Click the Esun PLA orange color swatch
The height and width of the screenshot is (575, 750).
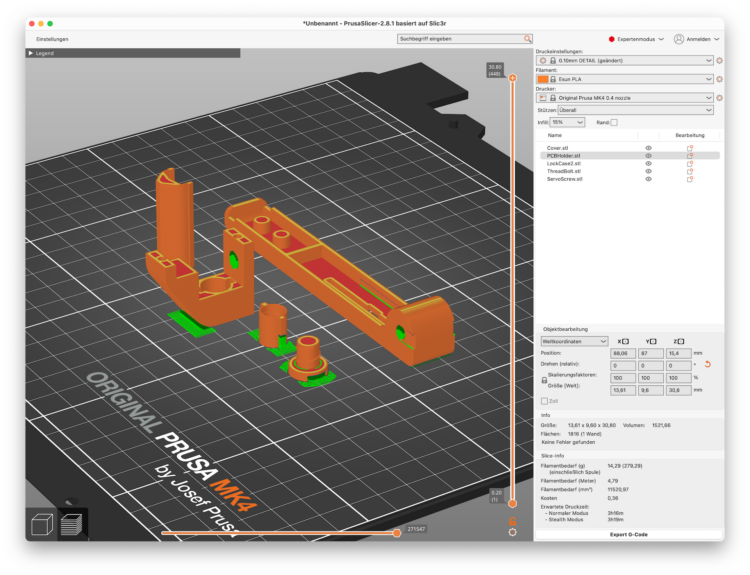click(543, 79)
